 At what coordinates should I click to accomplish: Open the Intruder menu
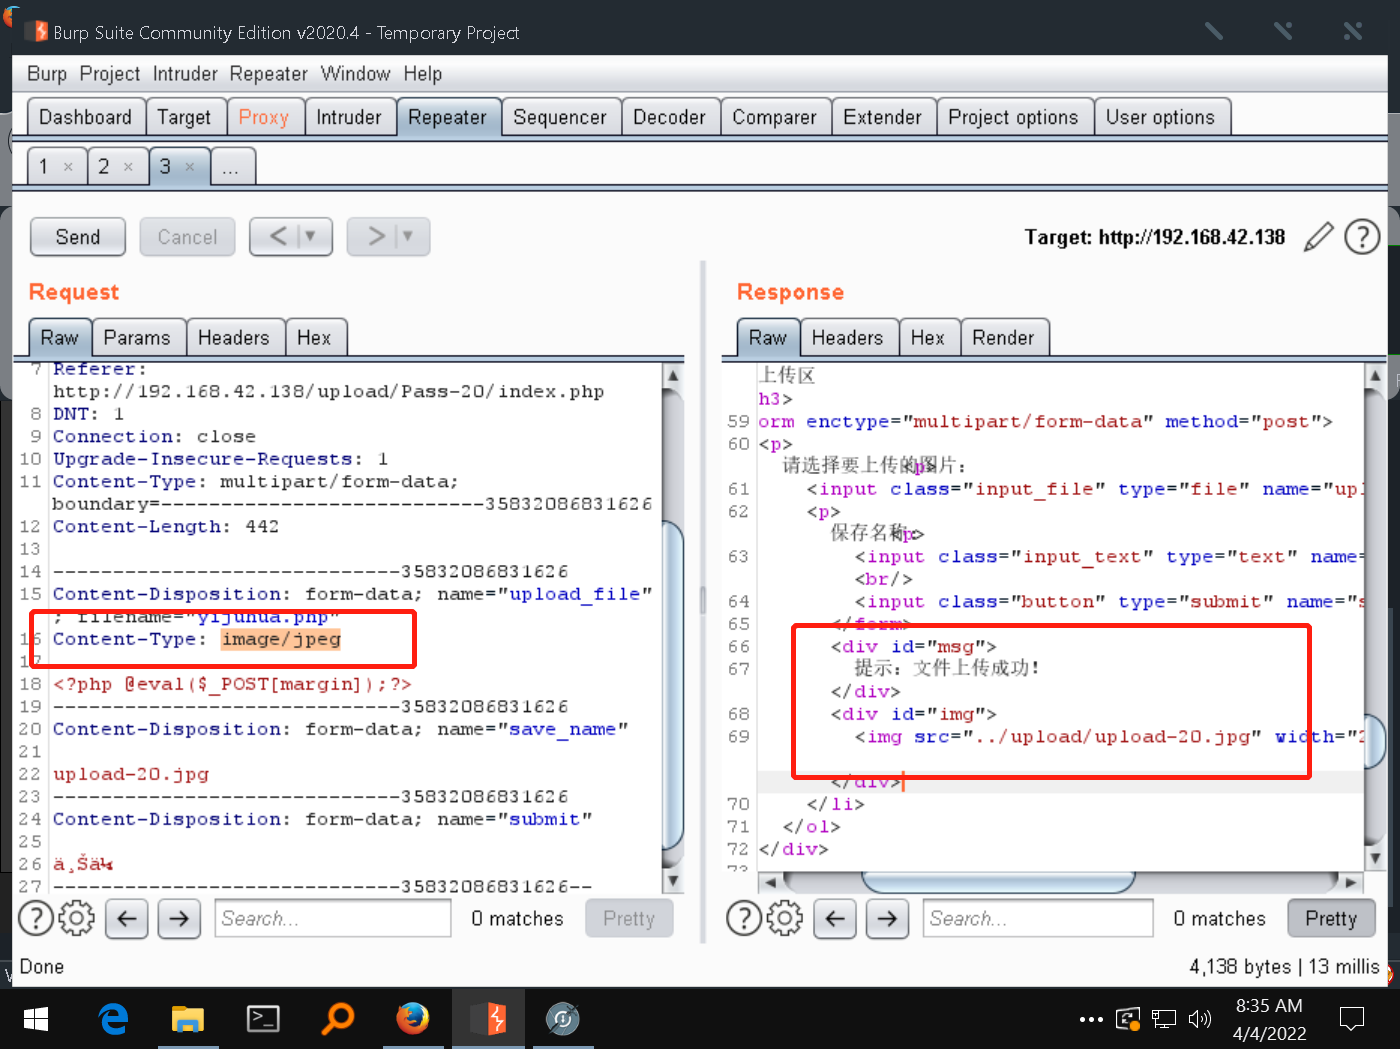click(x=185, y=74)
